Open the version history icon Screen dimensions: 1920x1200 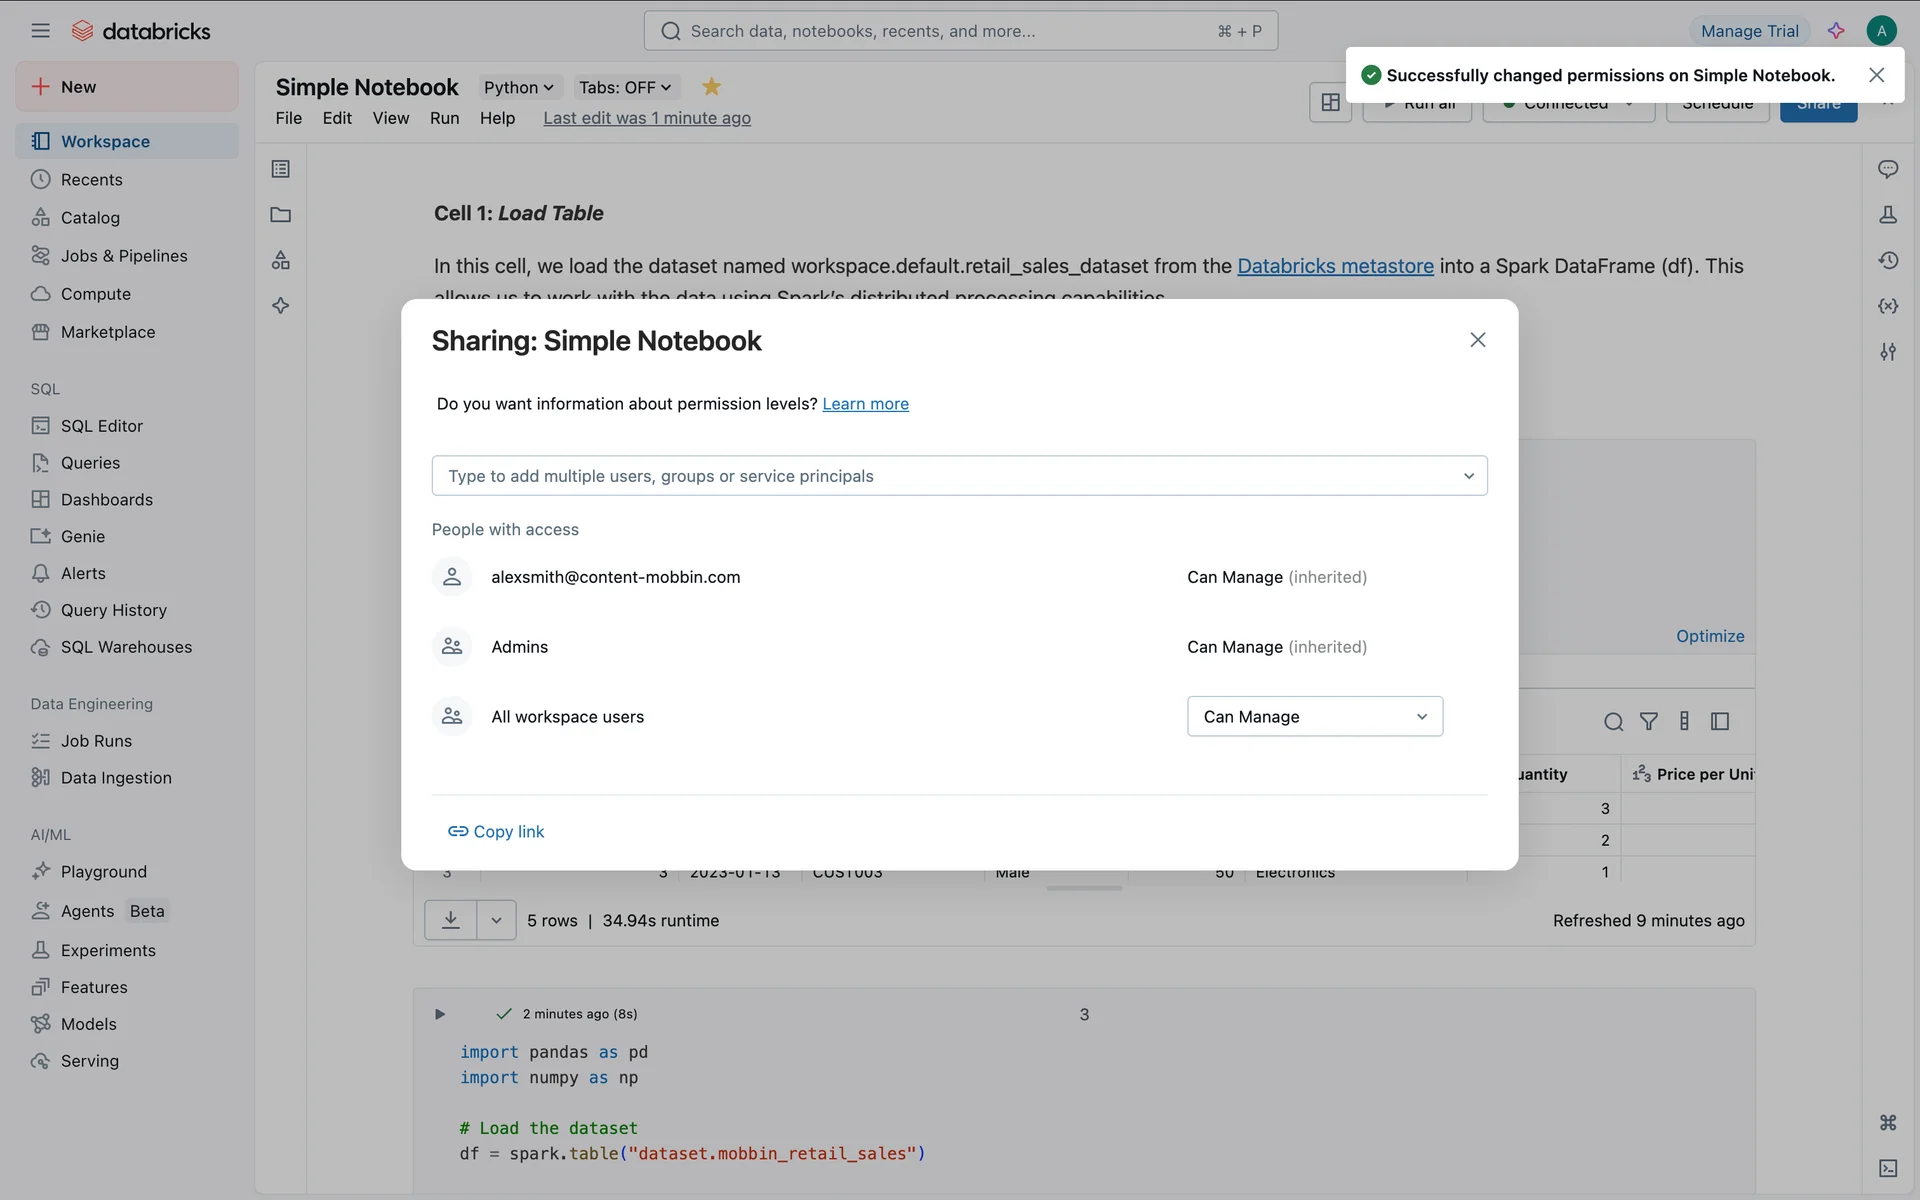click(x=1887, y=260)
